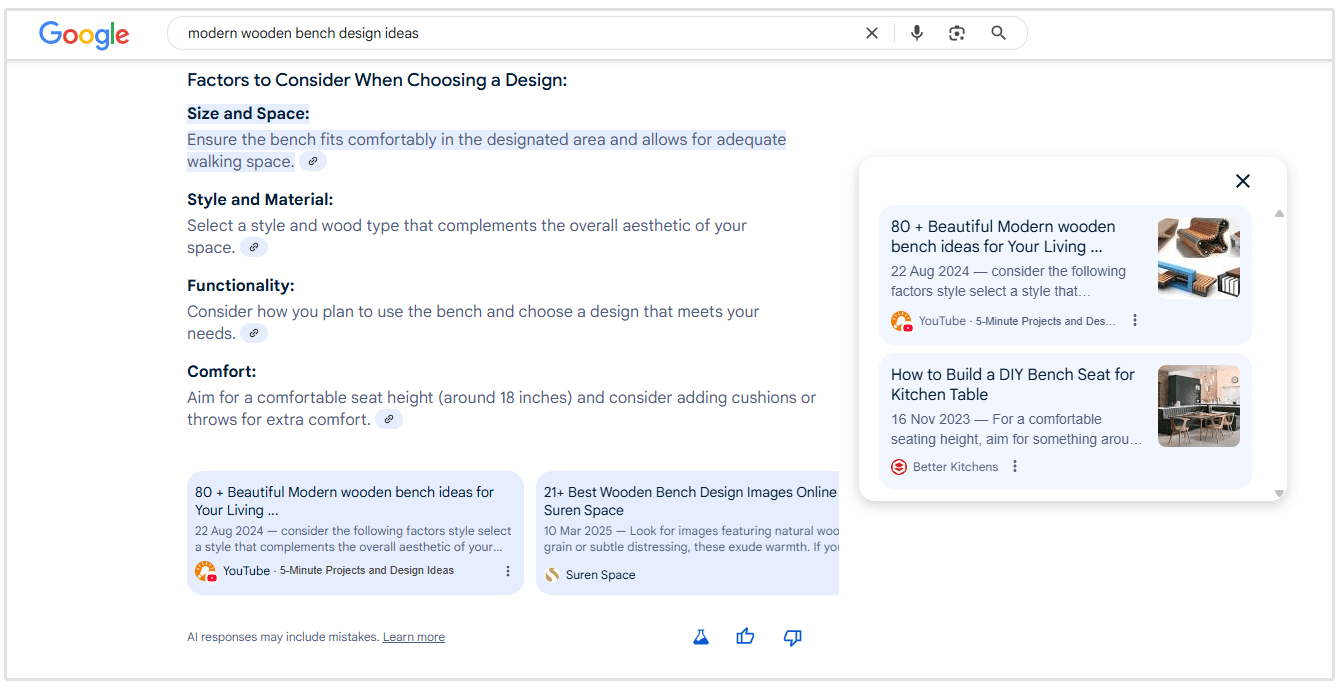The height and width of the screenshot is (690, 1340).
Task: Open source link icon after Comfort text
Action: [x=389, y=420]
